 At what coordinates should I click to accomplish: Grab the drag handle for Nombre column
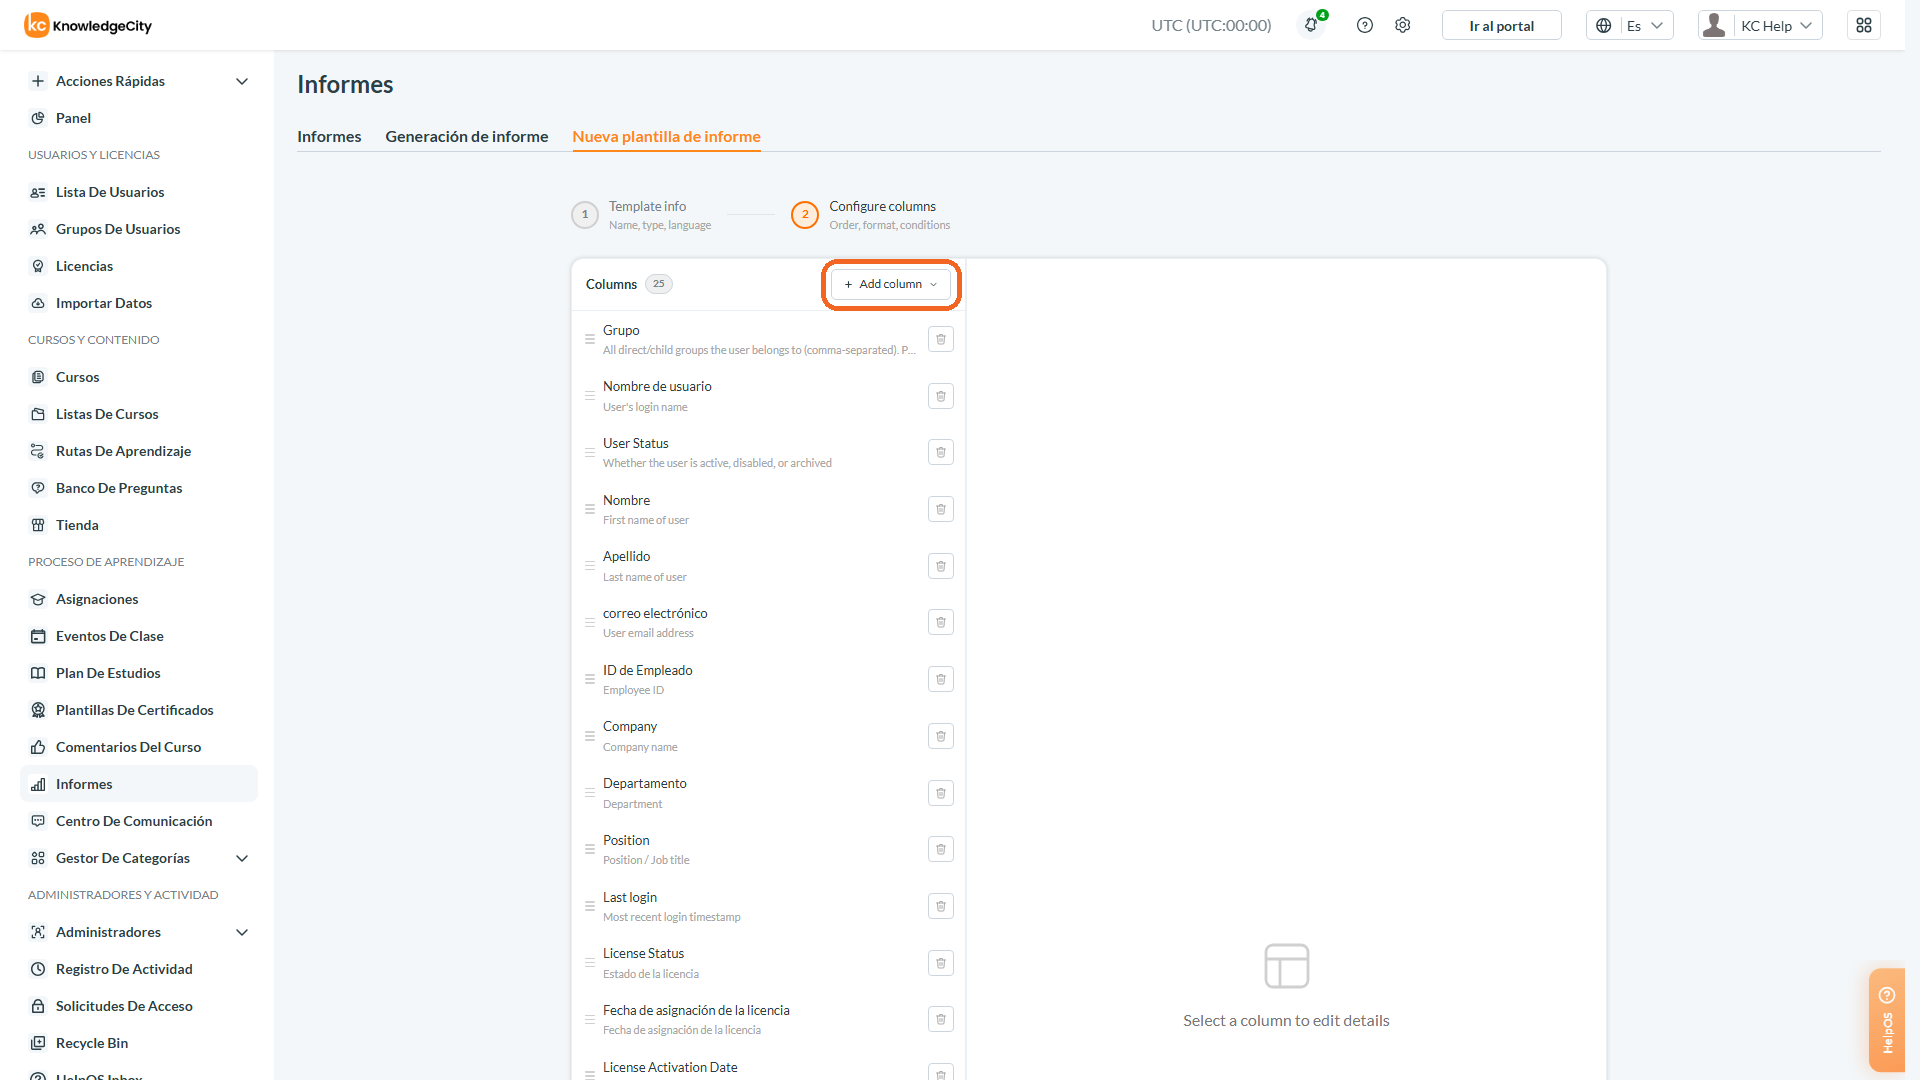pos(590,509)
